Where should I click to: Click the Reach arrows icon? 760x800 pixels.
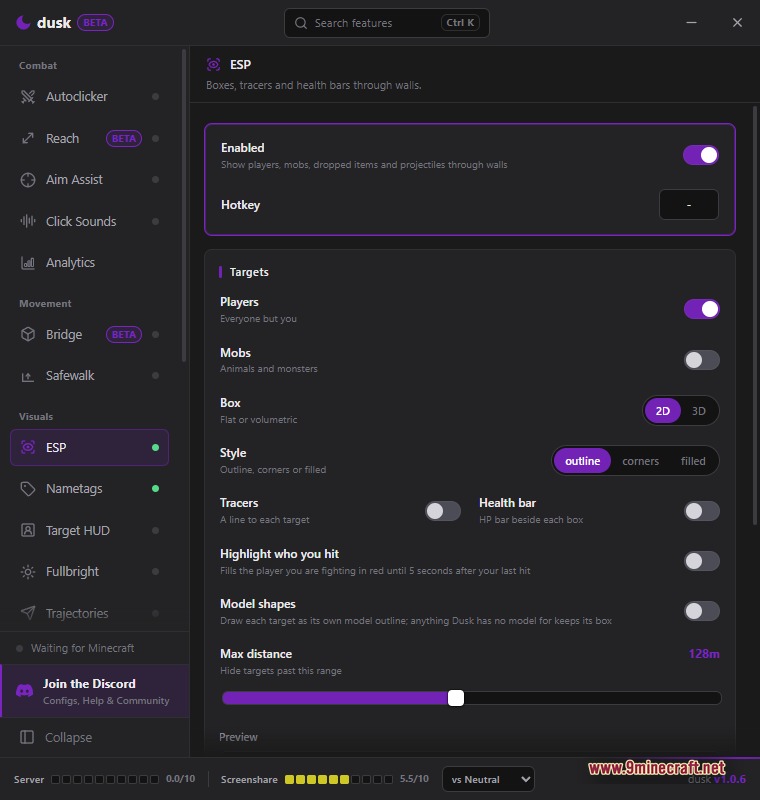pyautogui.click(x=28, y=138)
